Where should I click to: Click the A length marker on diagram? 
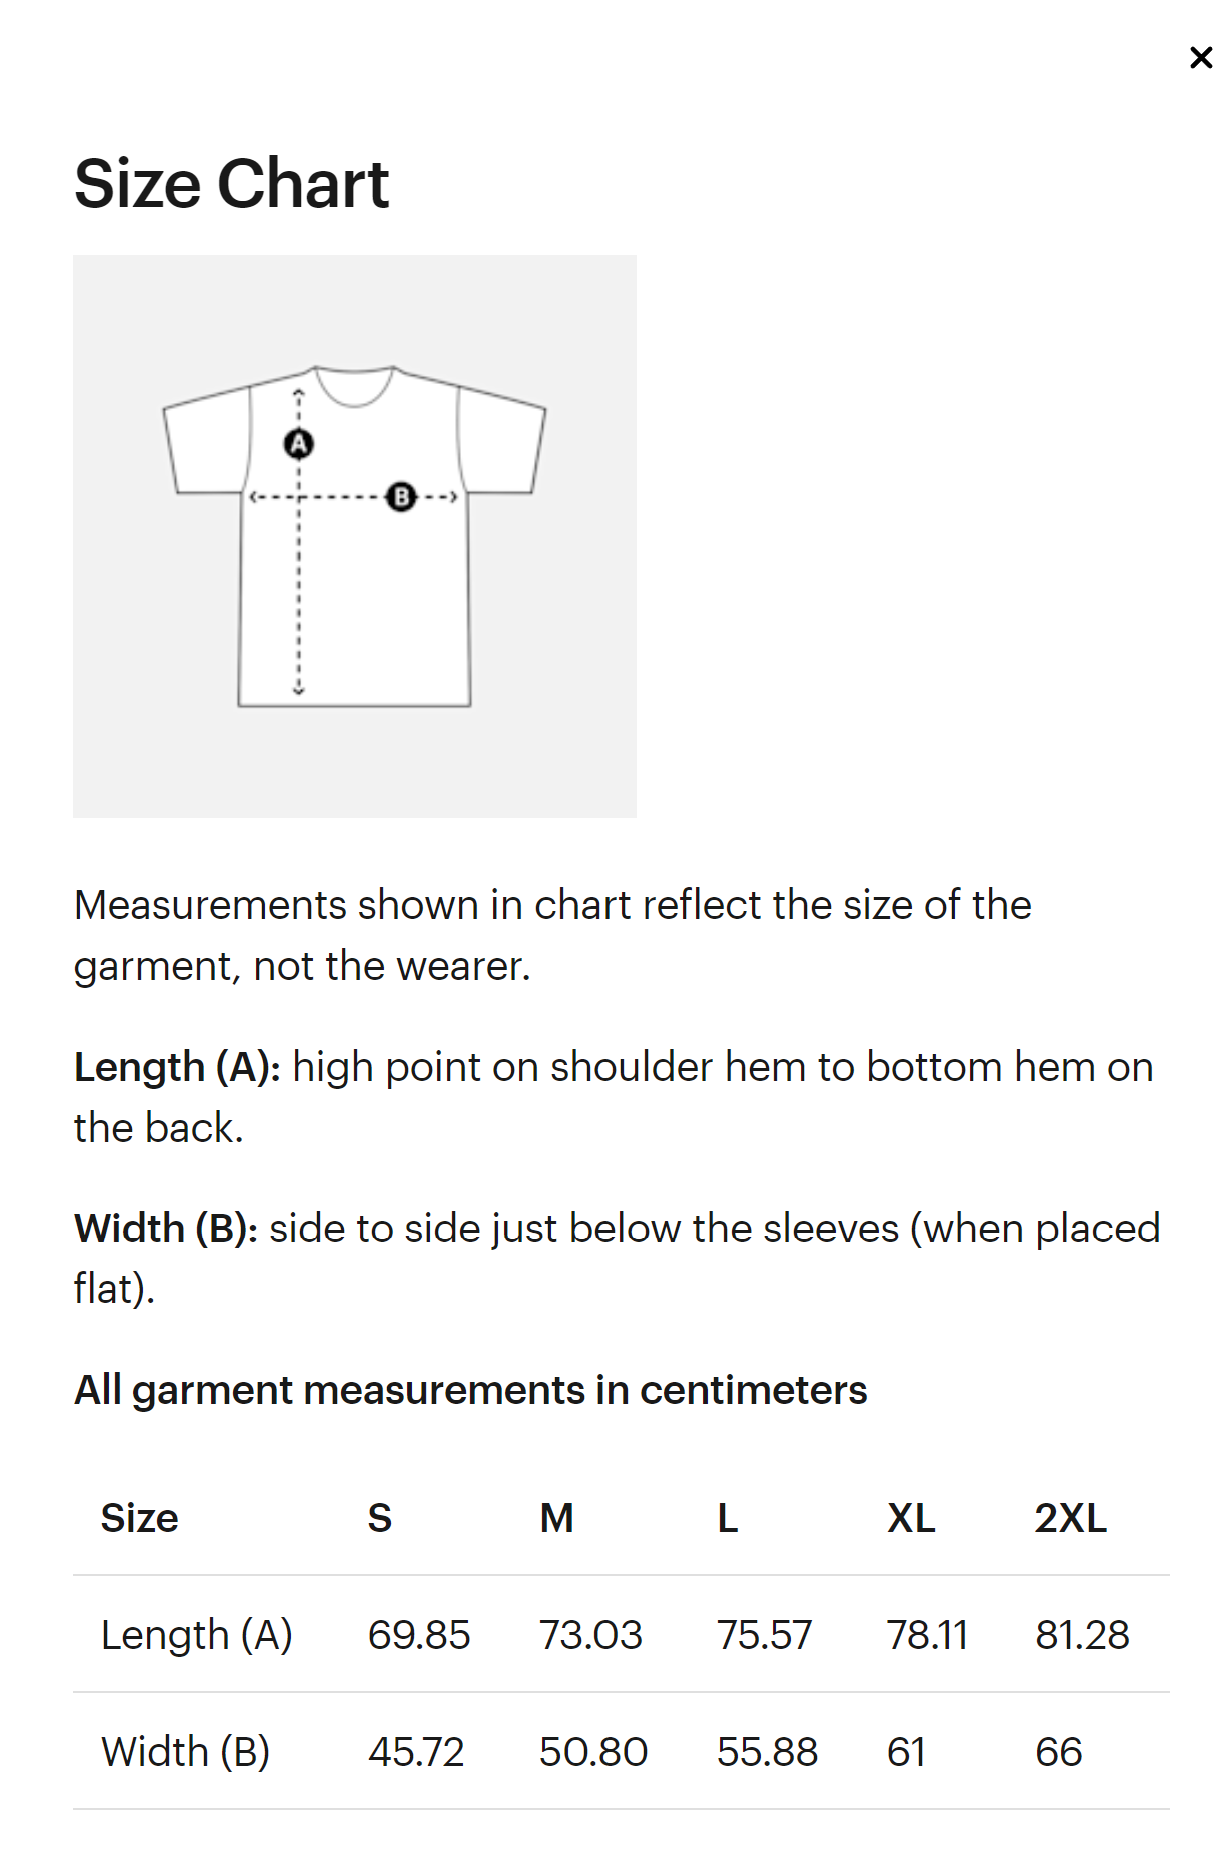pos(299,443)
